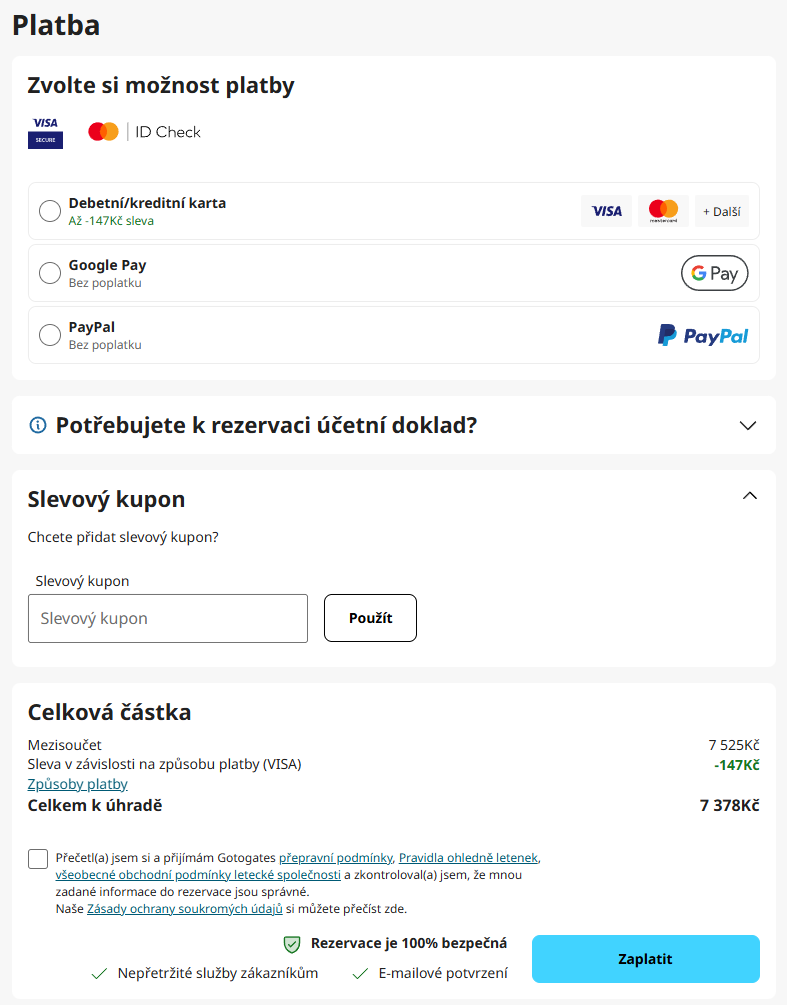
Task: Collapse the Slevový kupon section
Action: tap(749, 495)
